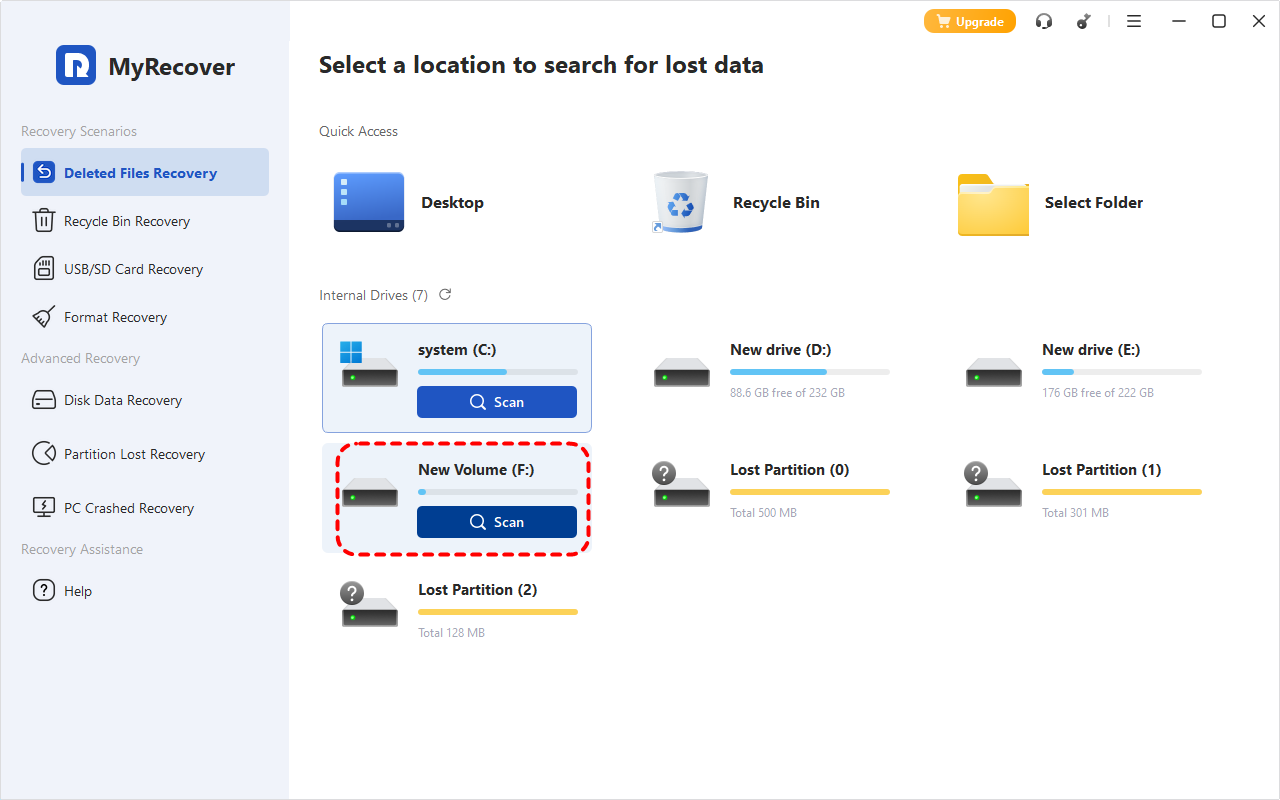
Task: Click the MyRecover logo icon
Action: click(76, 66)
